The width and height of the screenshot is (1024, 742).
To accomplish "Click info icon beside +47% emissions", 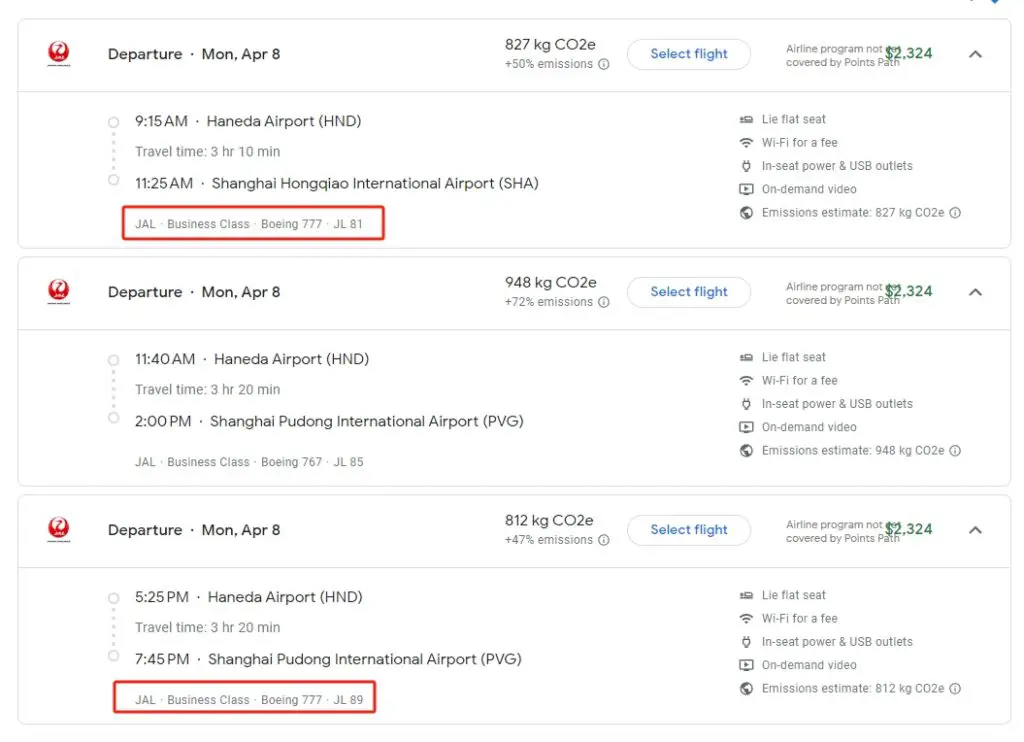I will point(604,540).
